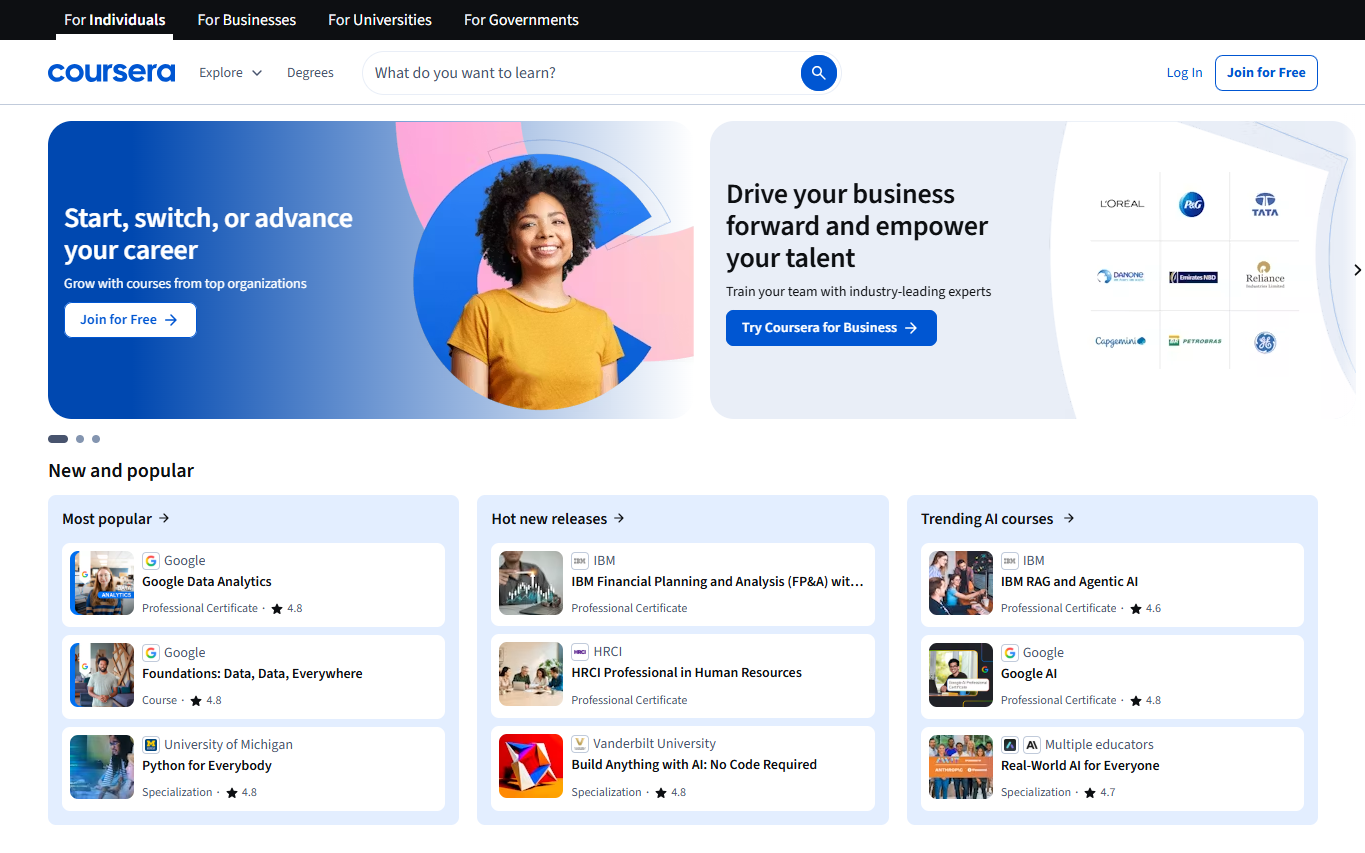Switch to the For Businesses tab

[x=247, y=20]
